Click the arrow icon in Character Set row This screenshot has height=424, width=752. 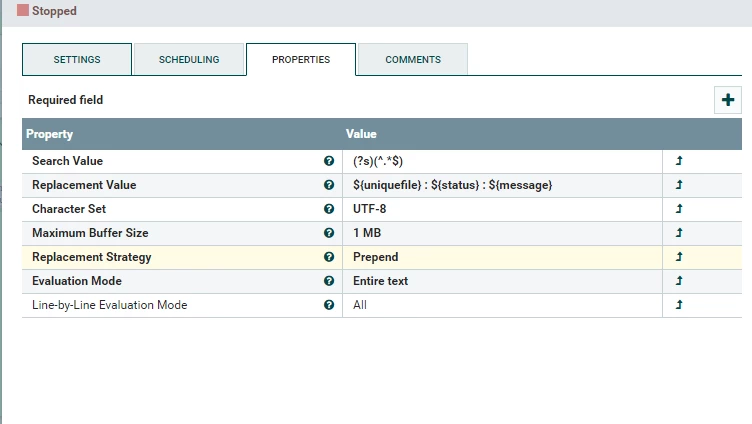[679, 209]
